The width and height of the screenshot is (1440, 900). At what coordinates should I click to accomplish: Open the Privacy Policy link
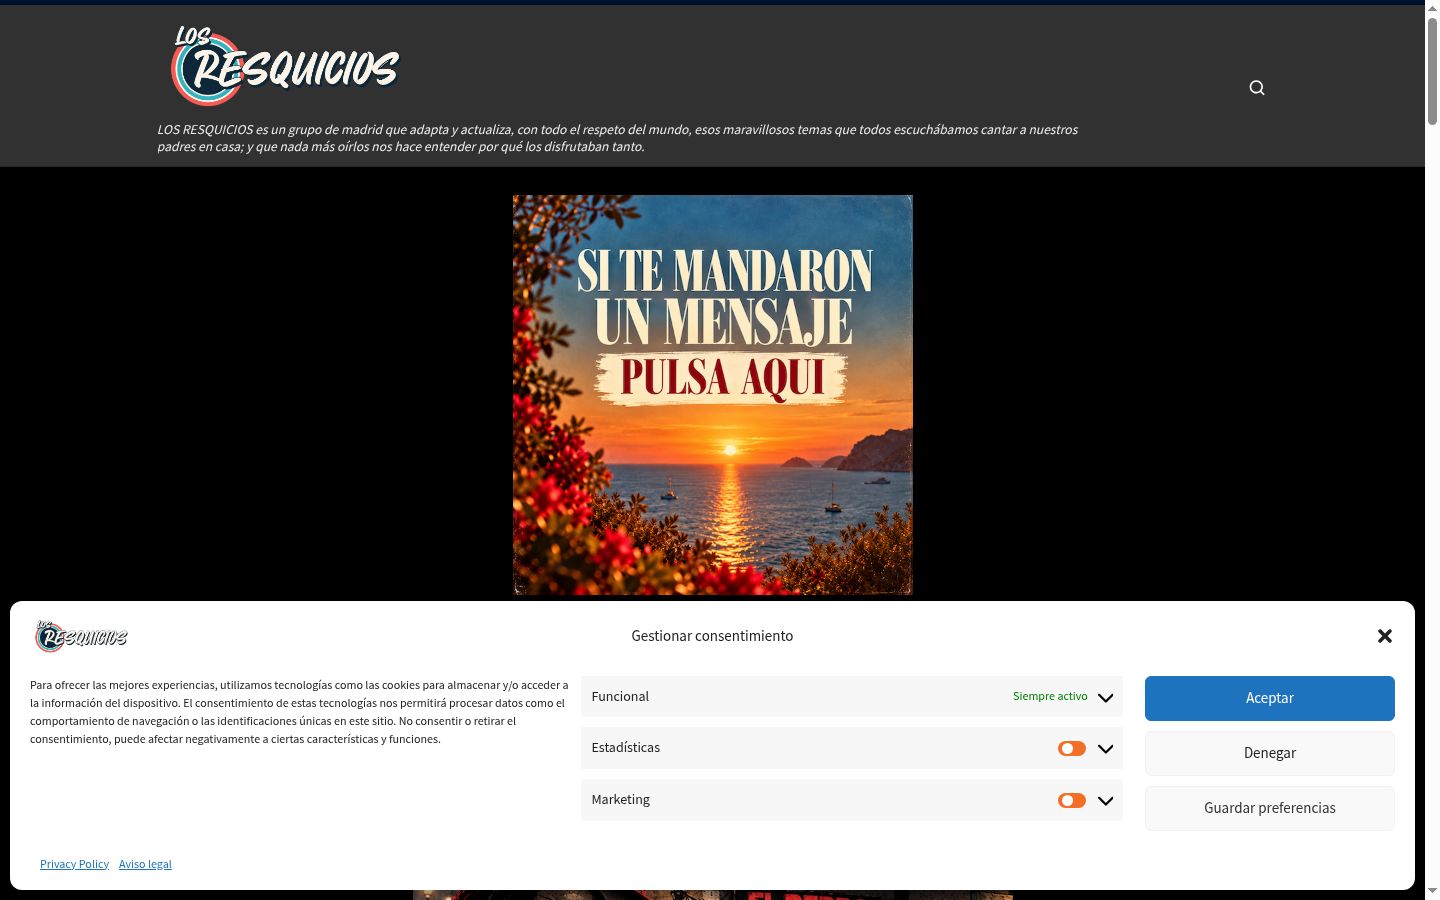[74, 864]
